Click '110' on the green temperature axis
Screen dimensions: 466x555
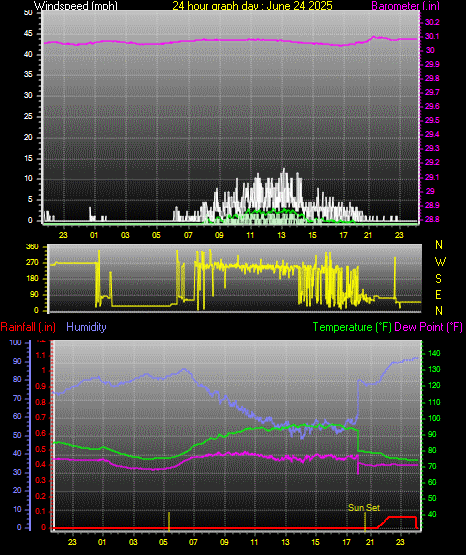tap(434, 402)
